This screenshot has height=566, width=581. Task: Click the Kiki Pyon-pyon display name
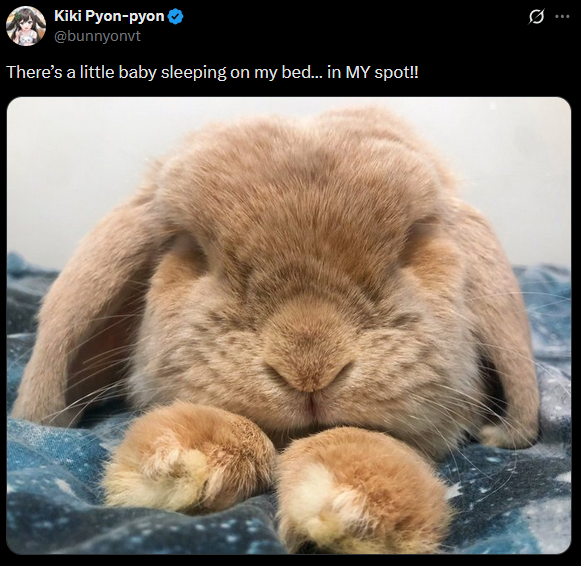point(109,16)
